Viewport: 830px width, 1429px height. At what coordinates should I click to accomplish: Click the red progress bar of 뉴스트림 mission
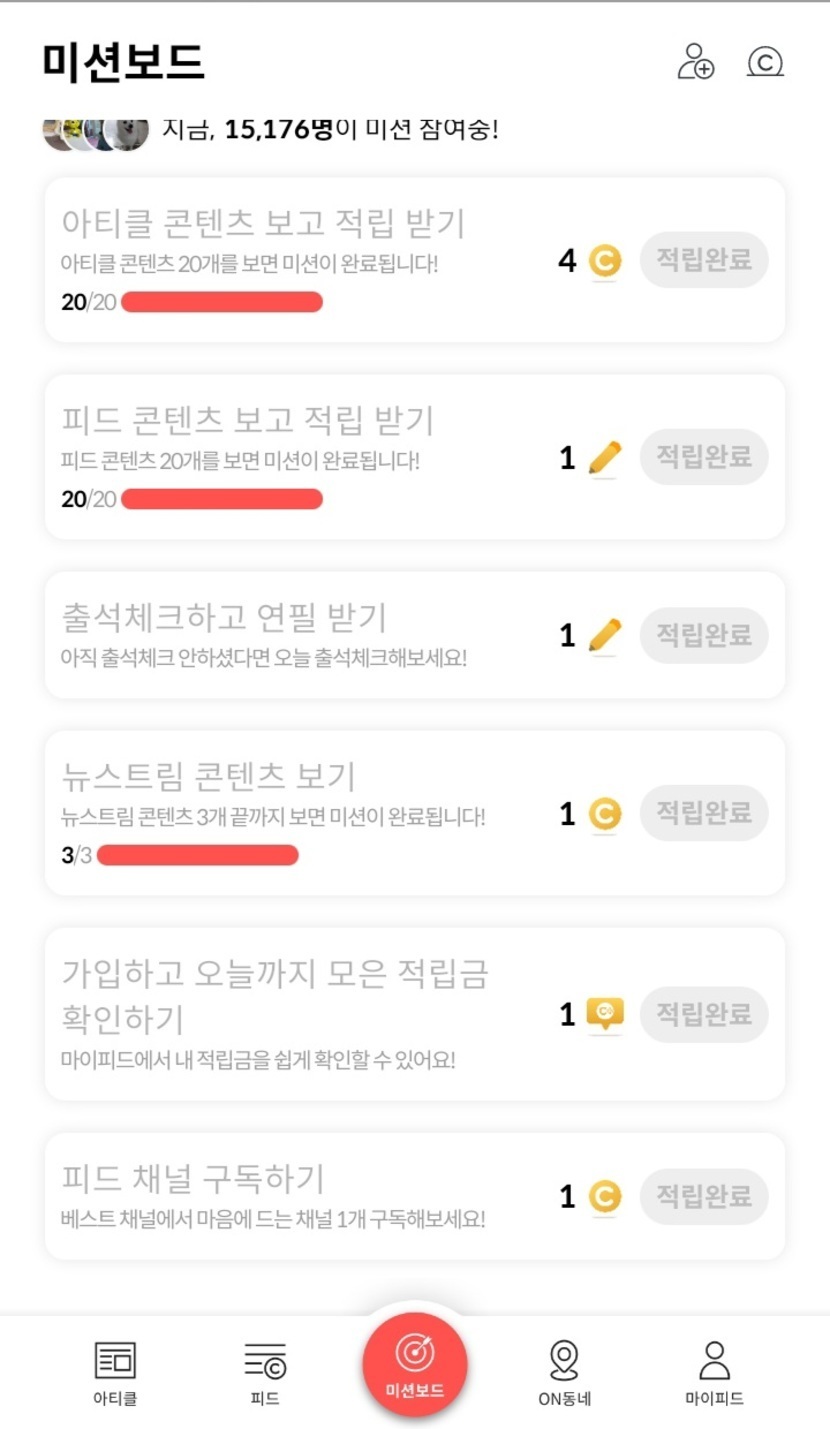(x=198, y=855)
